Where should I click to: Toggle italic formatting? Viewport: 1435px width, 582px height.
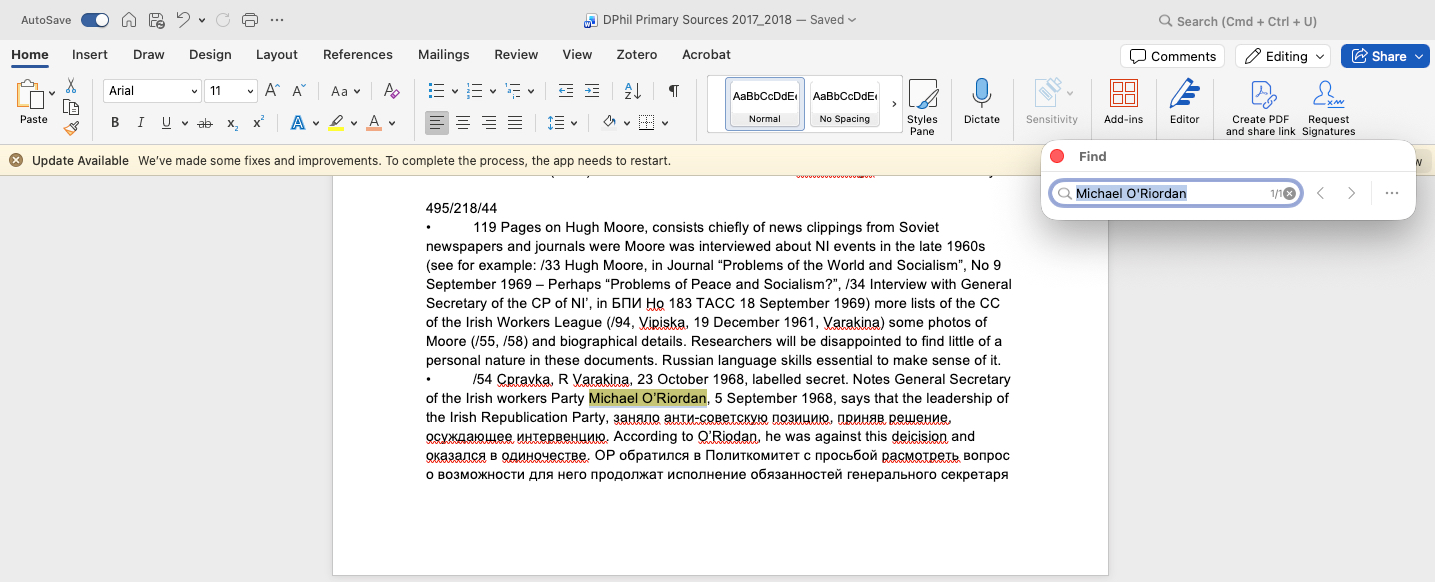(140, 123)
